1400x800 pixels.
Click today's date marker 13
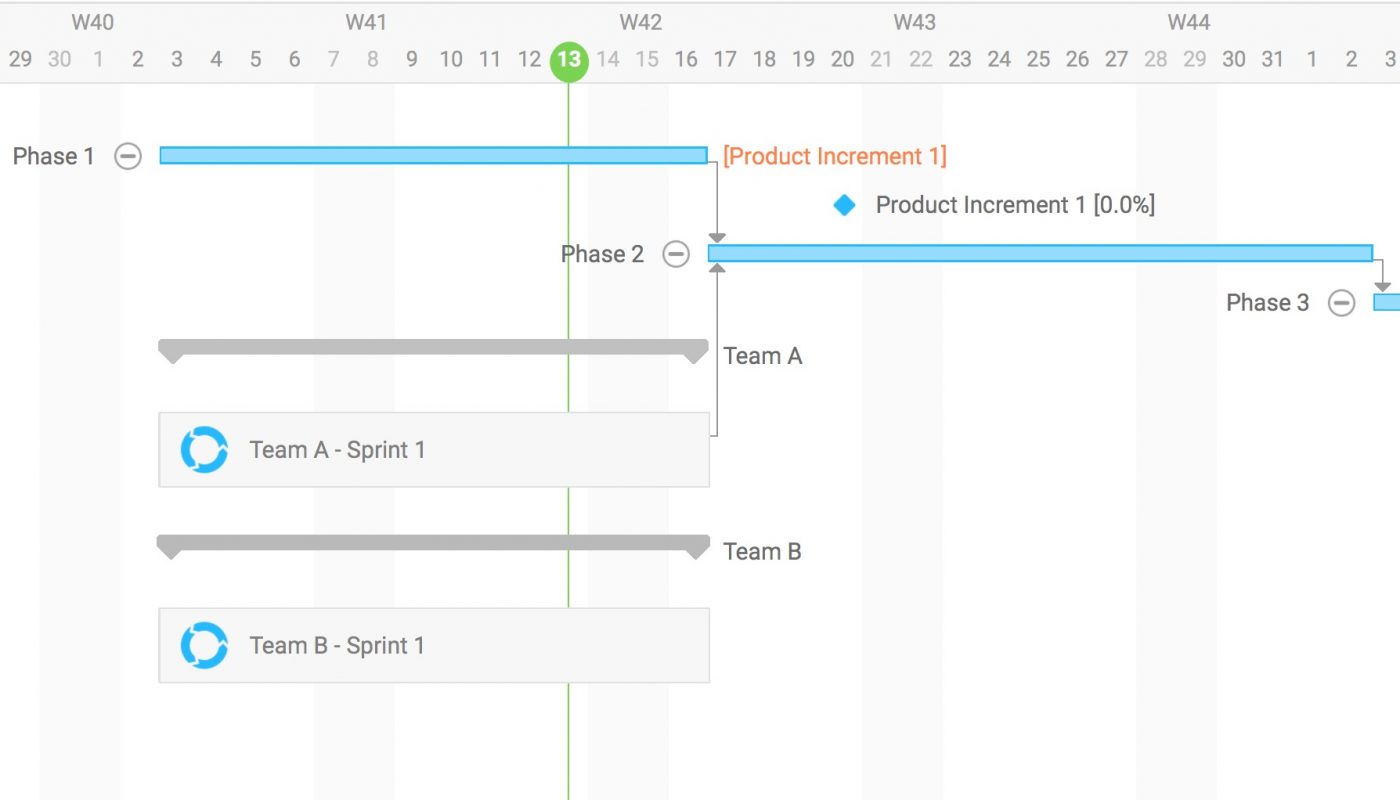coord(569,60)
